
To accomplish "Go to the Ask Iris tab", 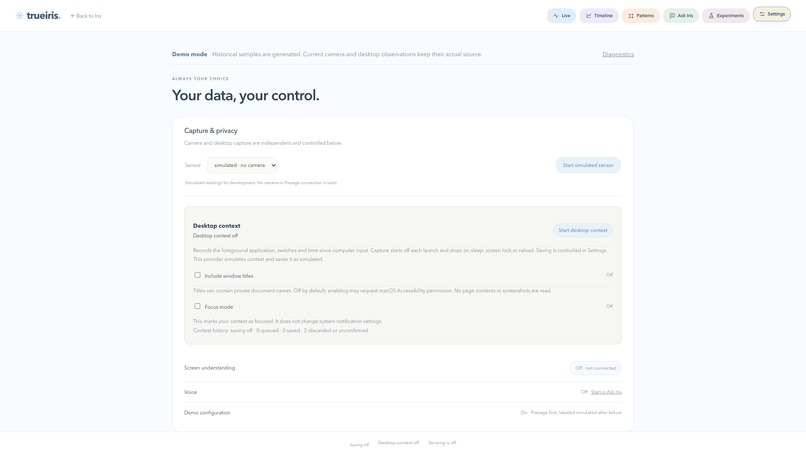I will 681,15.
